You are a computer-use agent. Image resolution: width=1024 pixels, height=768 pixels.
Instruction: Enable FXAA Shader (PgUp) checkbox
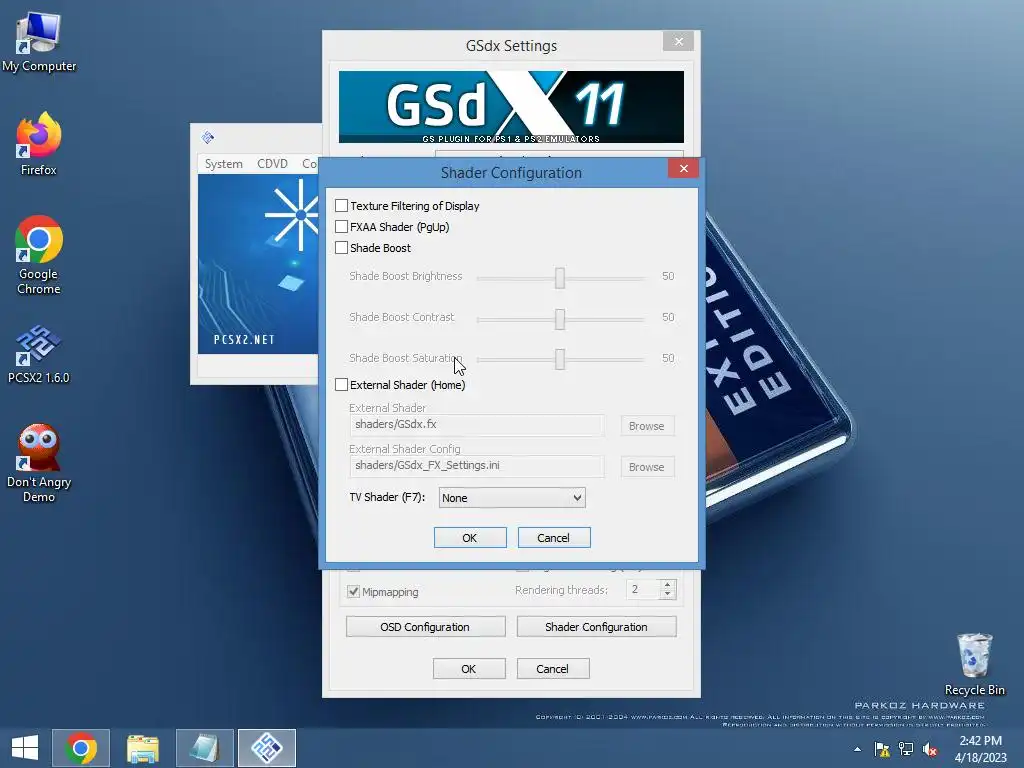[x=342, y=227]
